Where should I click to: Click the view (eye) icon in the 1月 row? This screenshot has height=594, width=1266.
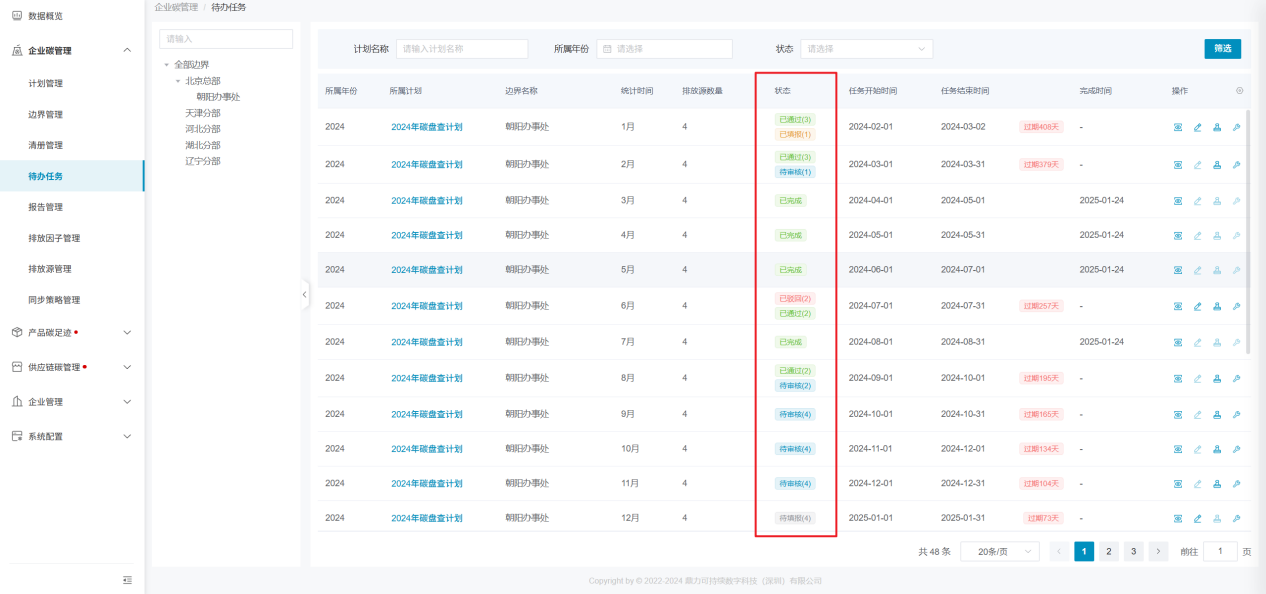pyautogui.click(x=1178, y=127)
